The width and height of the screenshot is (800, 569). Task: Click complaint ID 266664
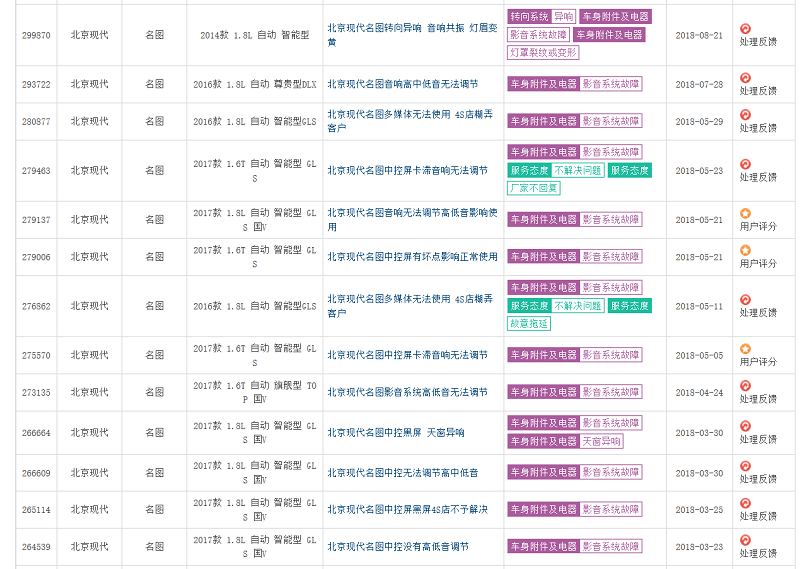[x=36, y=433]
